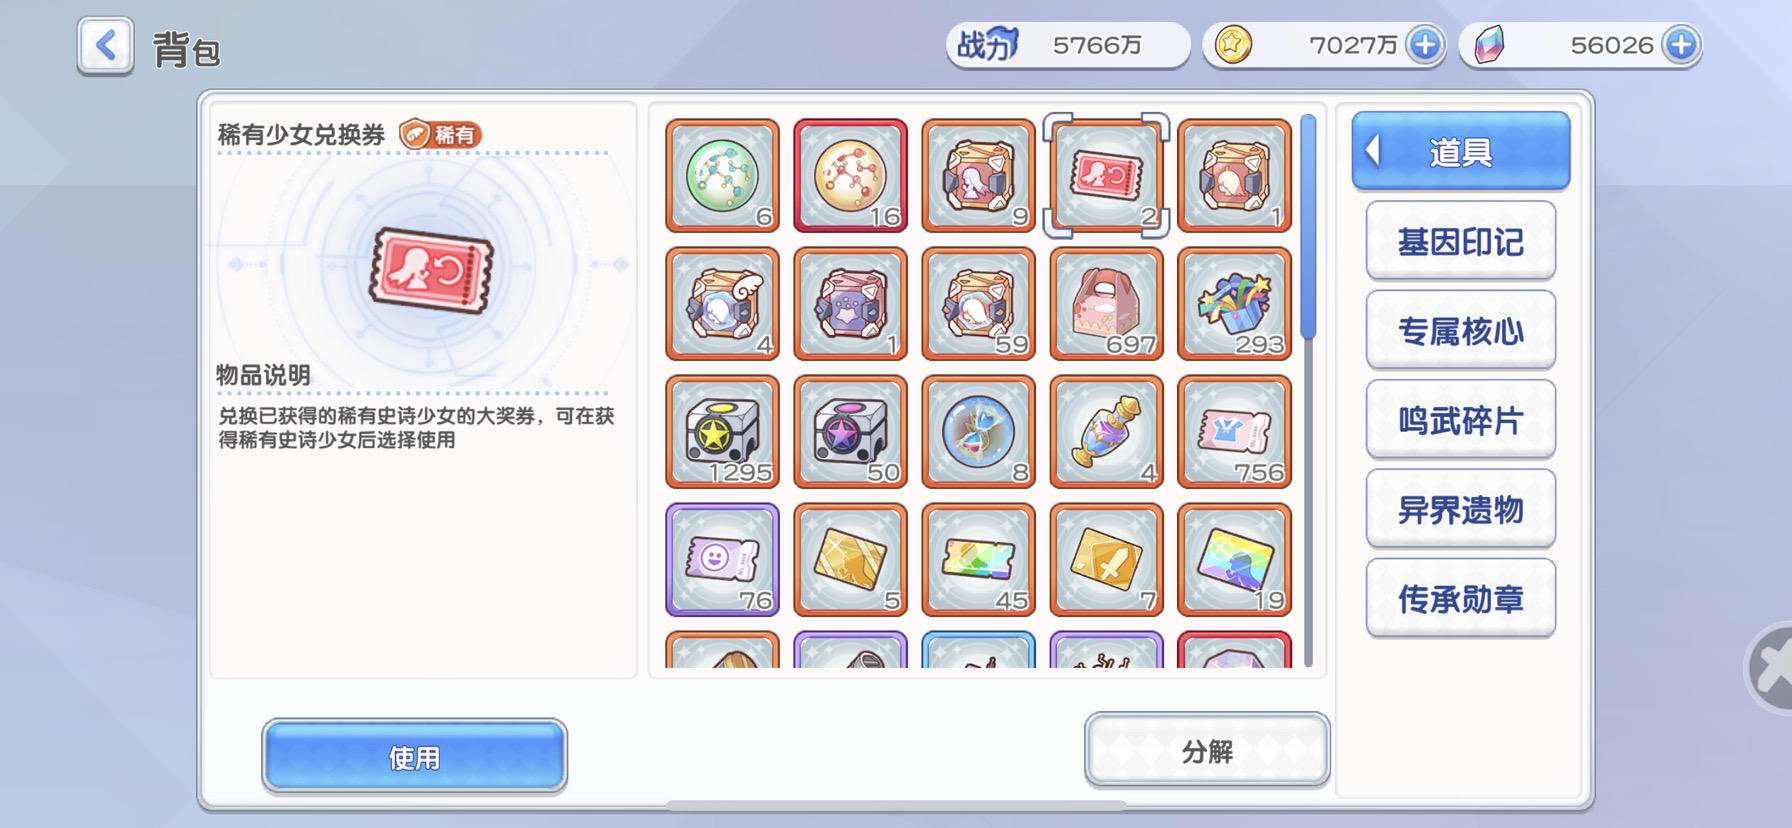Screen dimensions: 1792x828
Task: Select the gold sword card with count 7
Action: coord(1106,560)
